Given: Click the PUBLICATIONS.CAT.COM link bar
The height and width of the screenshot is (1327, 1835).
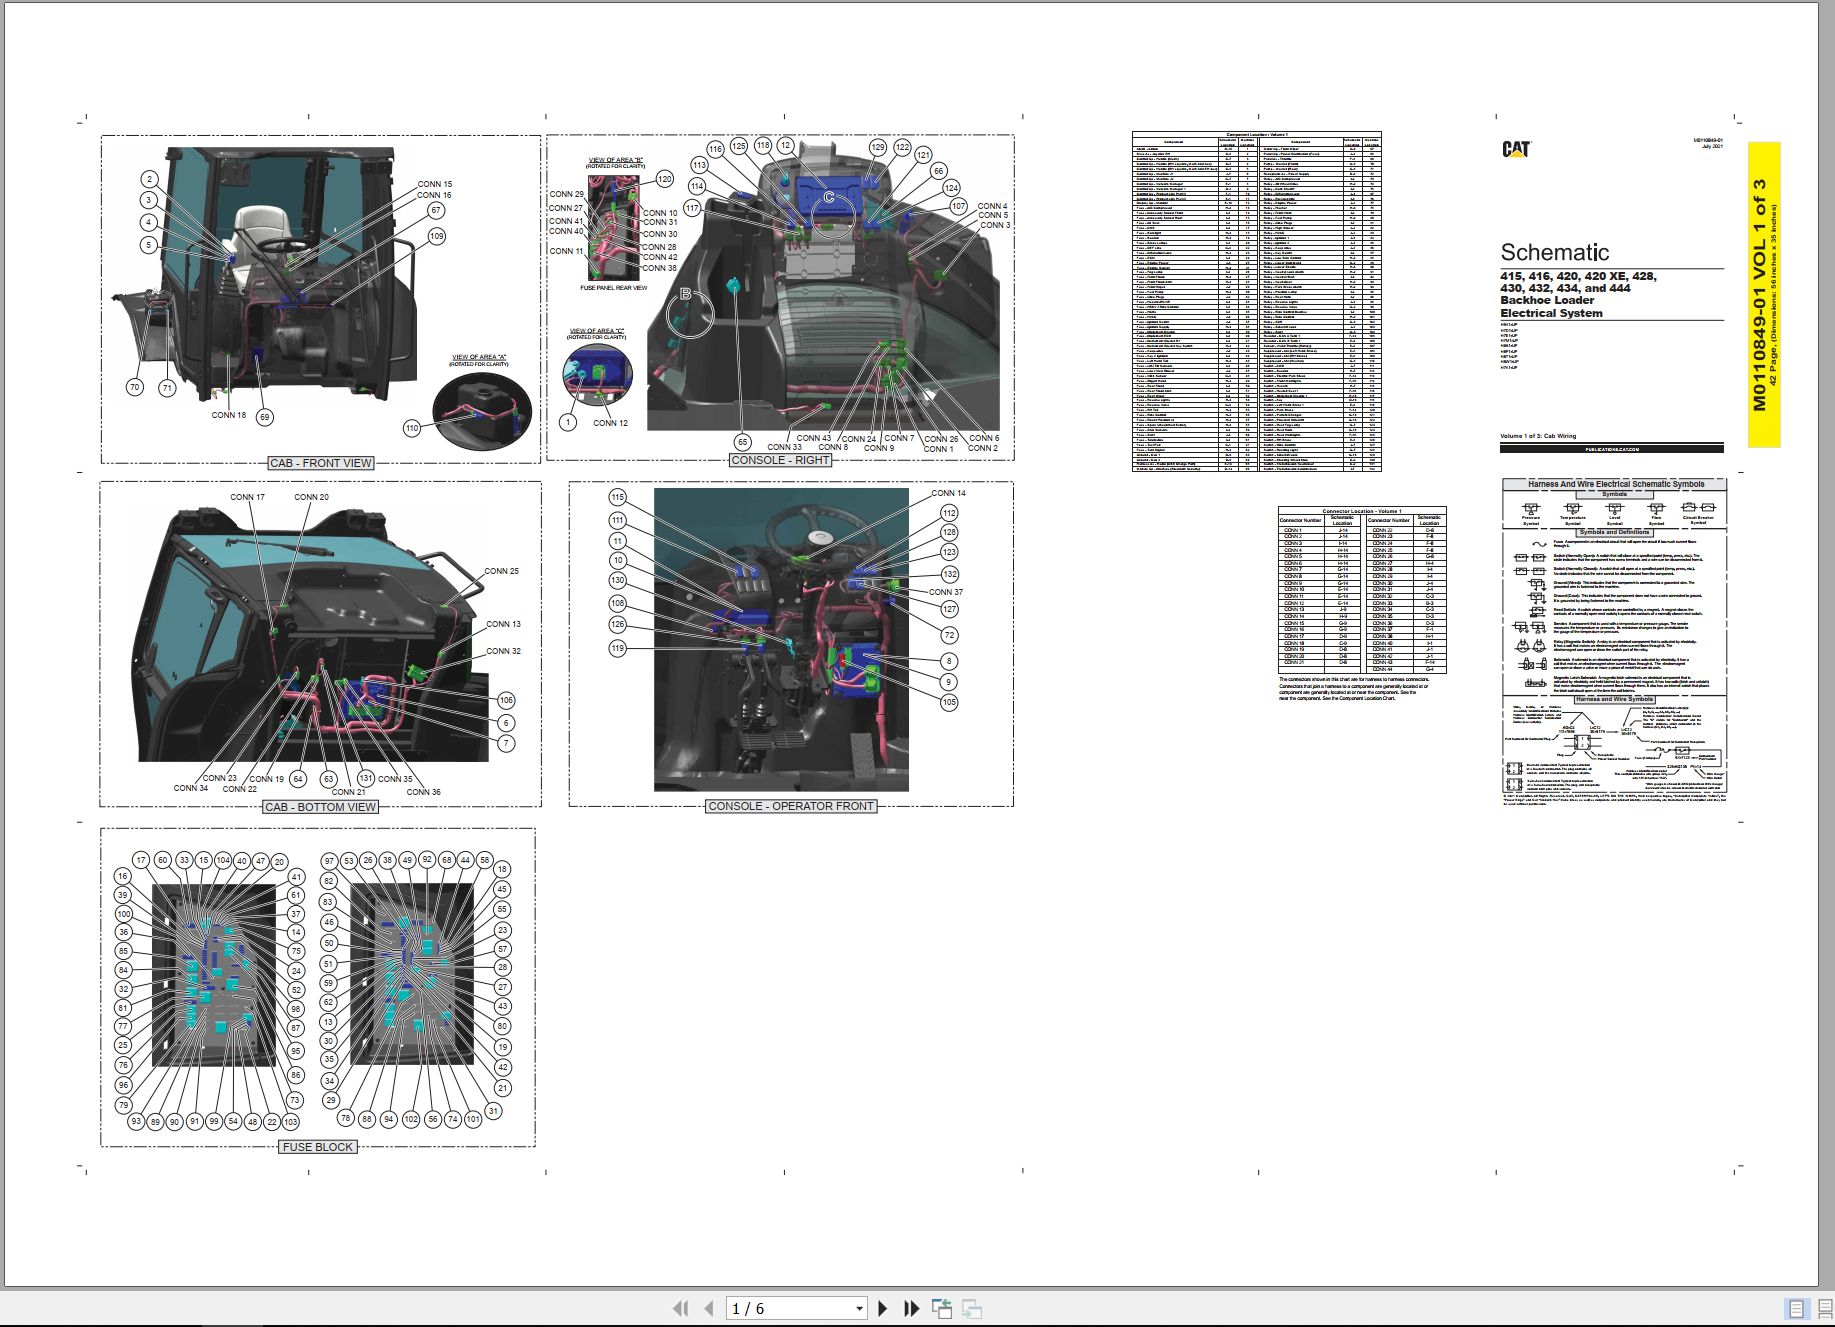Looking at the screenshot, I should pyautogui.click(x=1612, y=449).
